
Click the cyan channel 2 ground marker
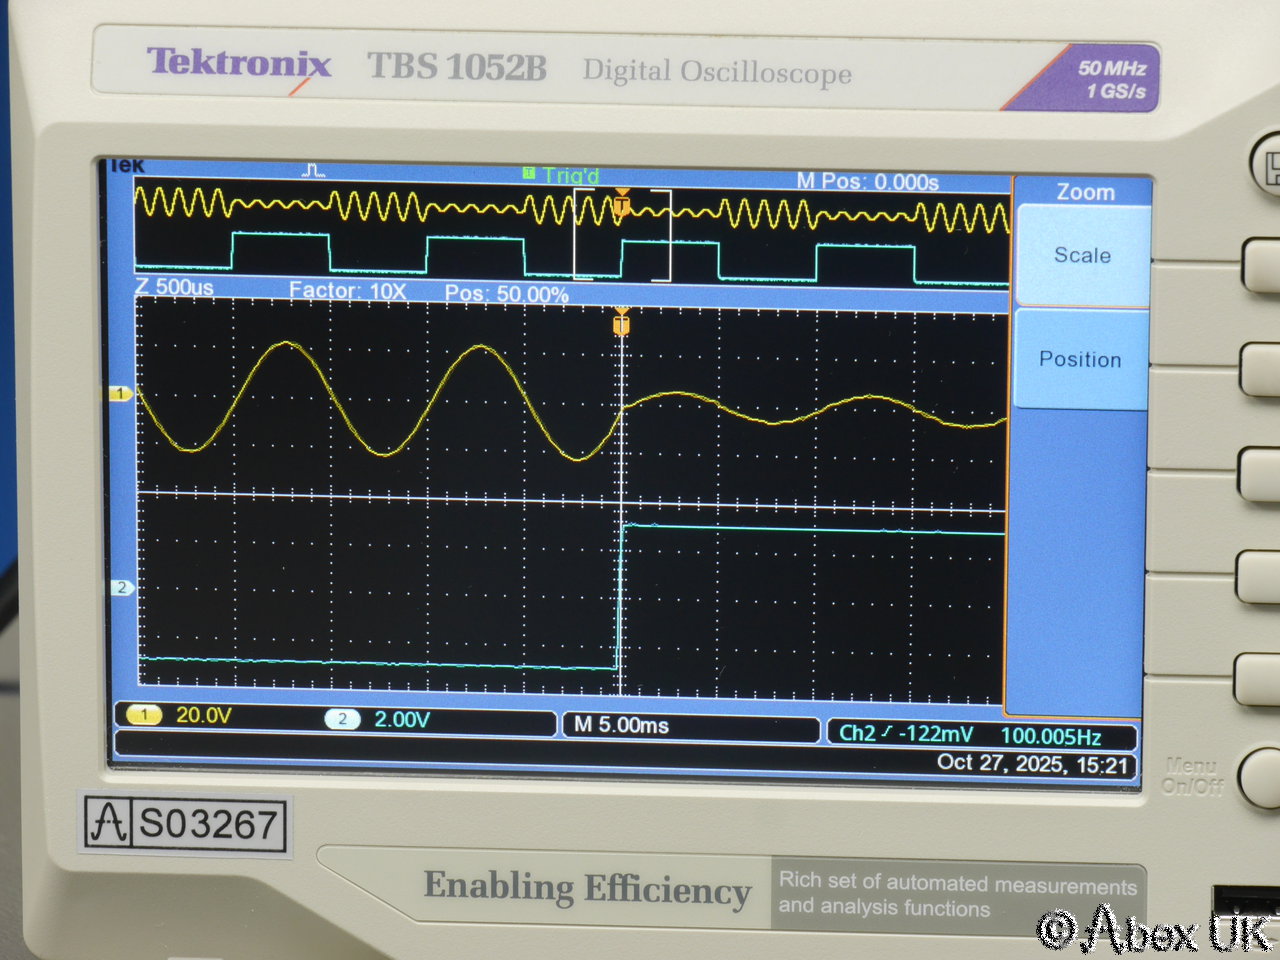point(121,588)
